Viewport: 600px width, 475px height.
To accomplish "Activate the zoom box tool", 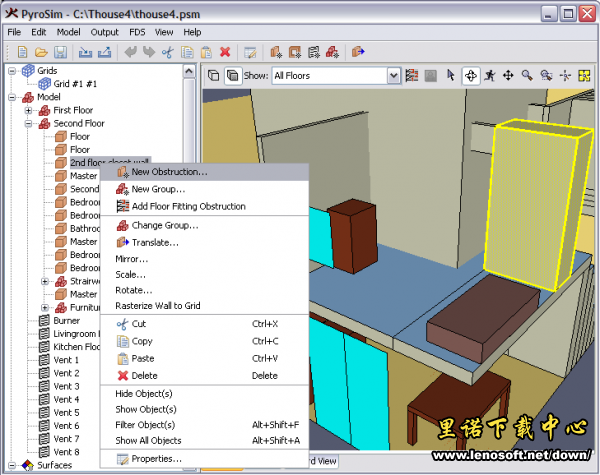I will click(x=546, y=75).
